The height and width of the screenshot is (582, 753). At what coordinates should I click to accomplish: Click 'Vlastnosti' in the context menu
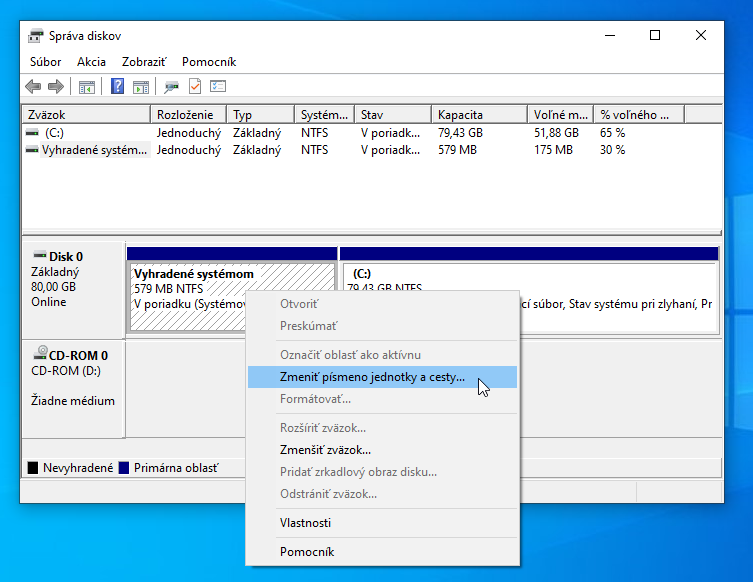305,523
